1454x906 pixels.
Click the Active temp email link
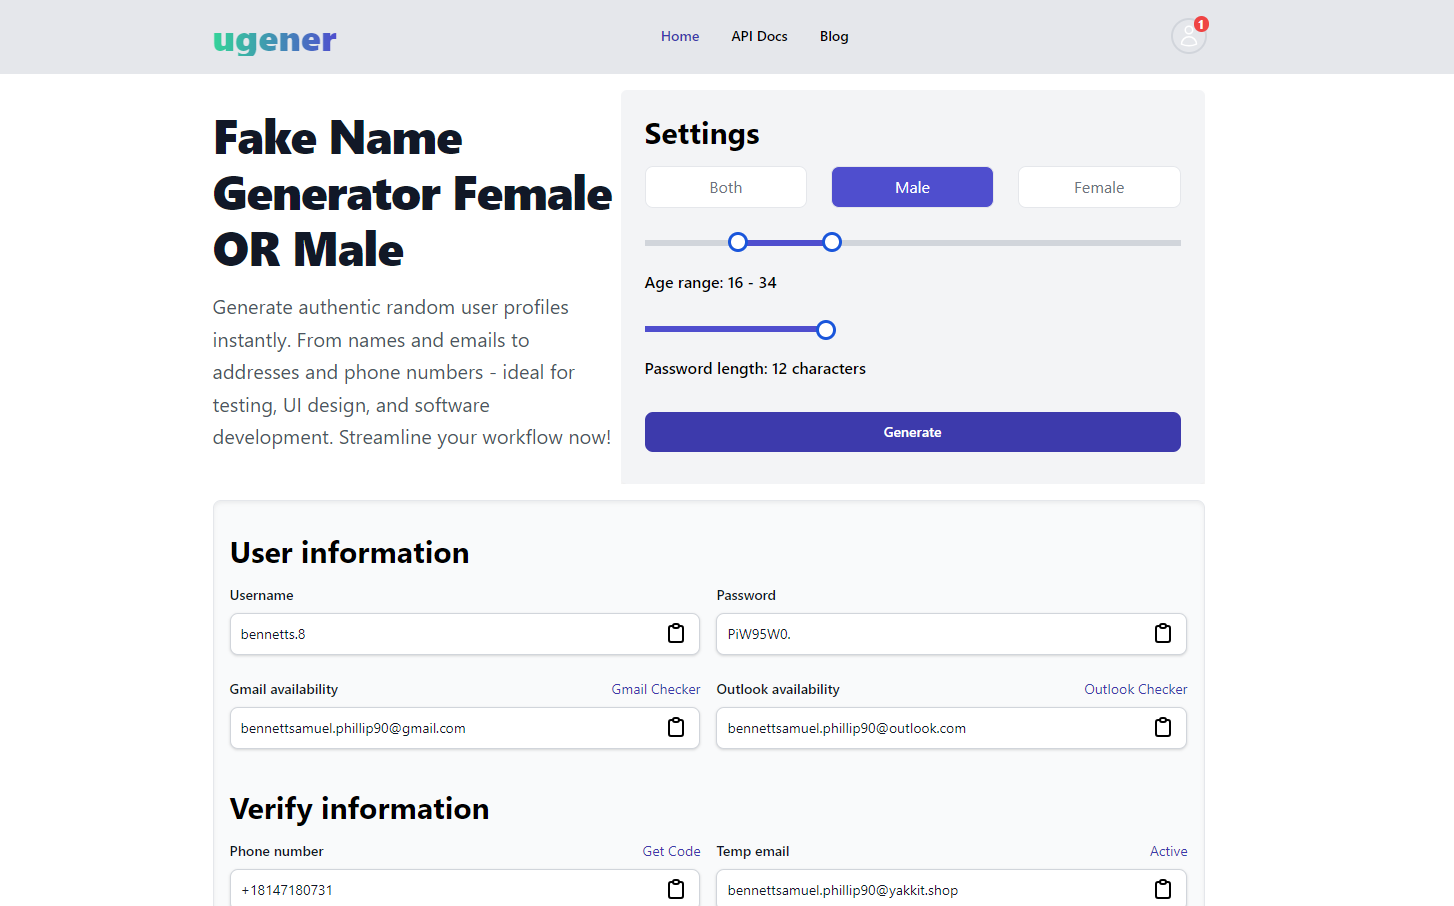[1169, 851]
